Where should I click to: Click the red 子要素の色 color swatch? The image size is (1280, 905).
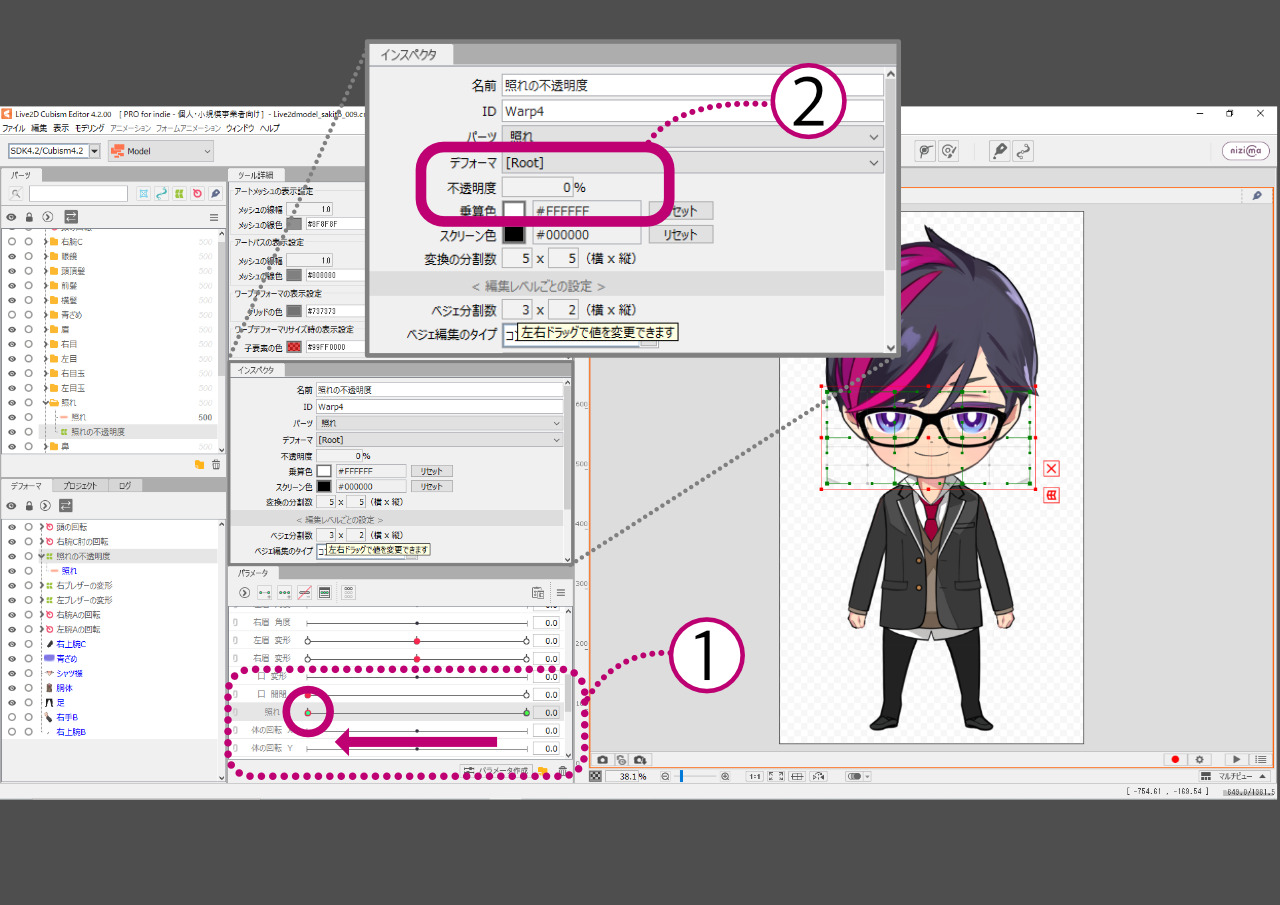click(x=294, y=347)
